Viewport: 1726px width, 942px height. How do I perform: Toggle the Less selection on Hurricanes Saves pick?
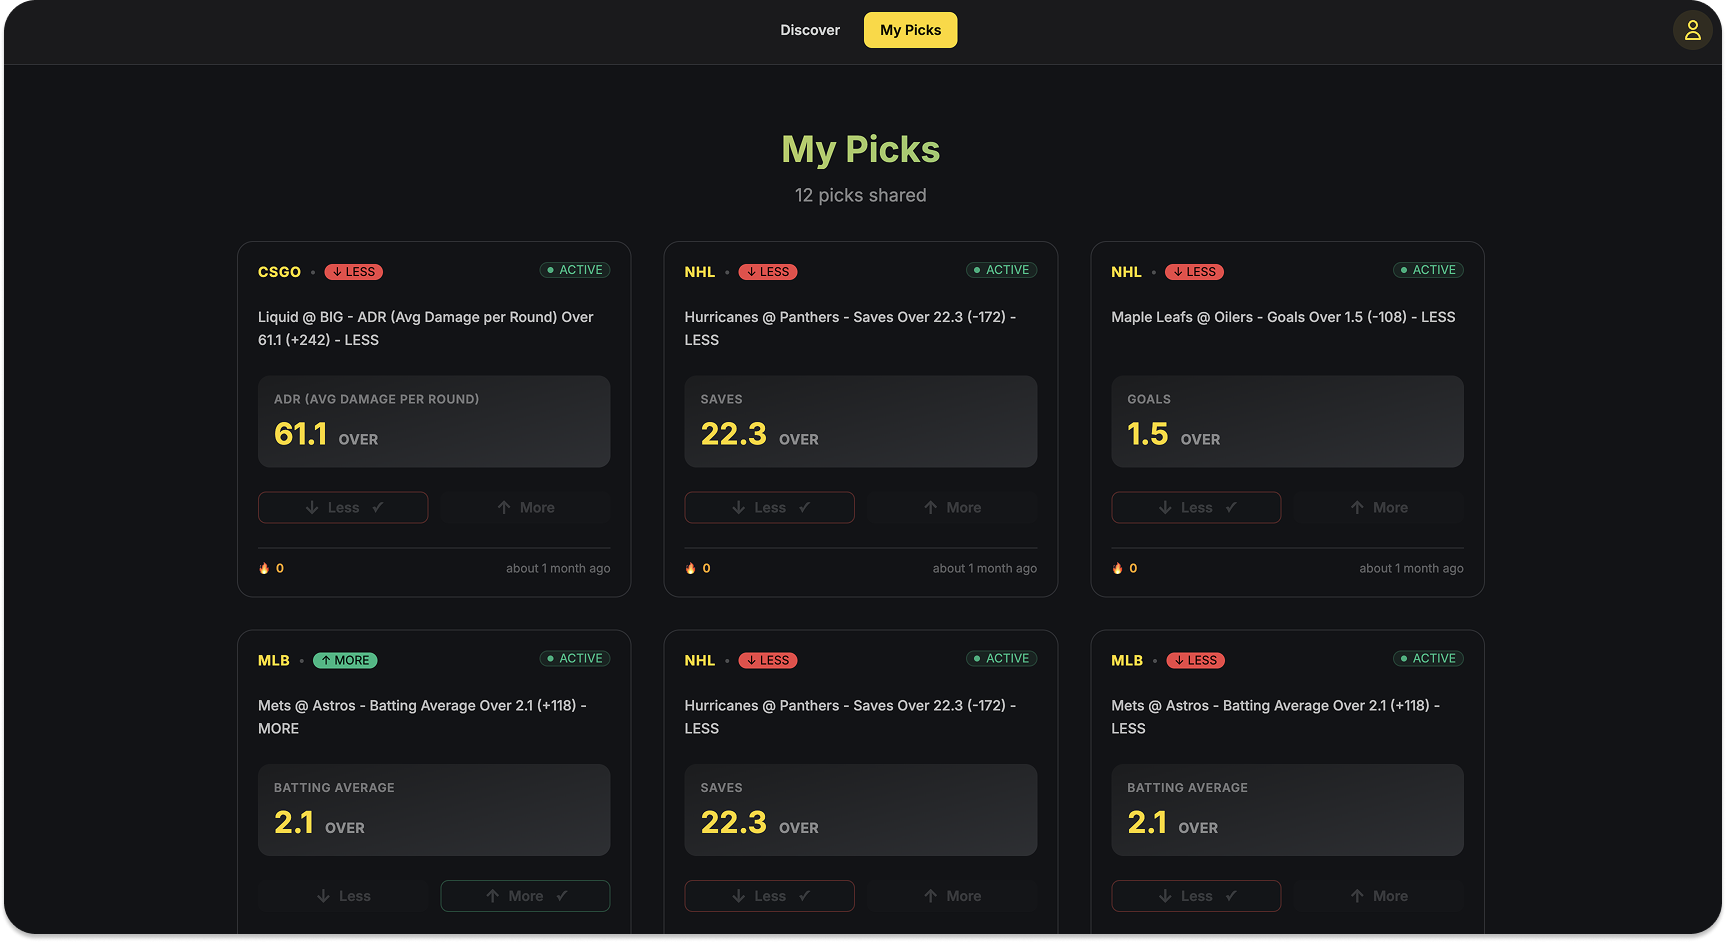tap(769, 507)
